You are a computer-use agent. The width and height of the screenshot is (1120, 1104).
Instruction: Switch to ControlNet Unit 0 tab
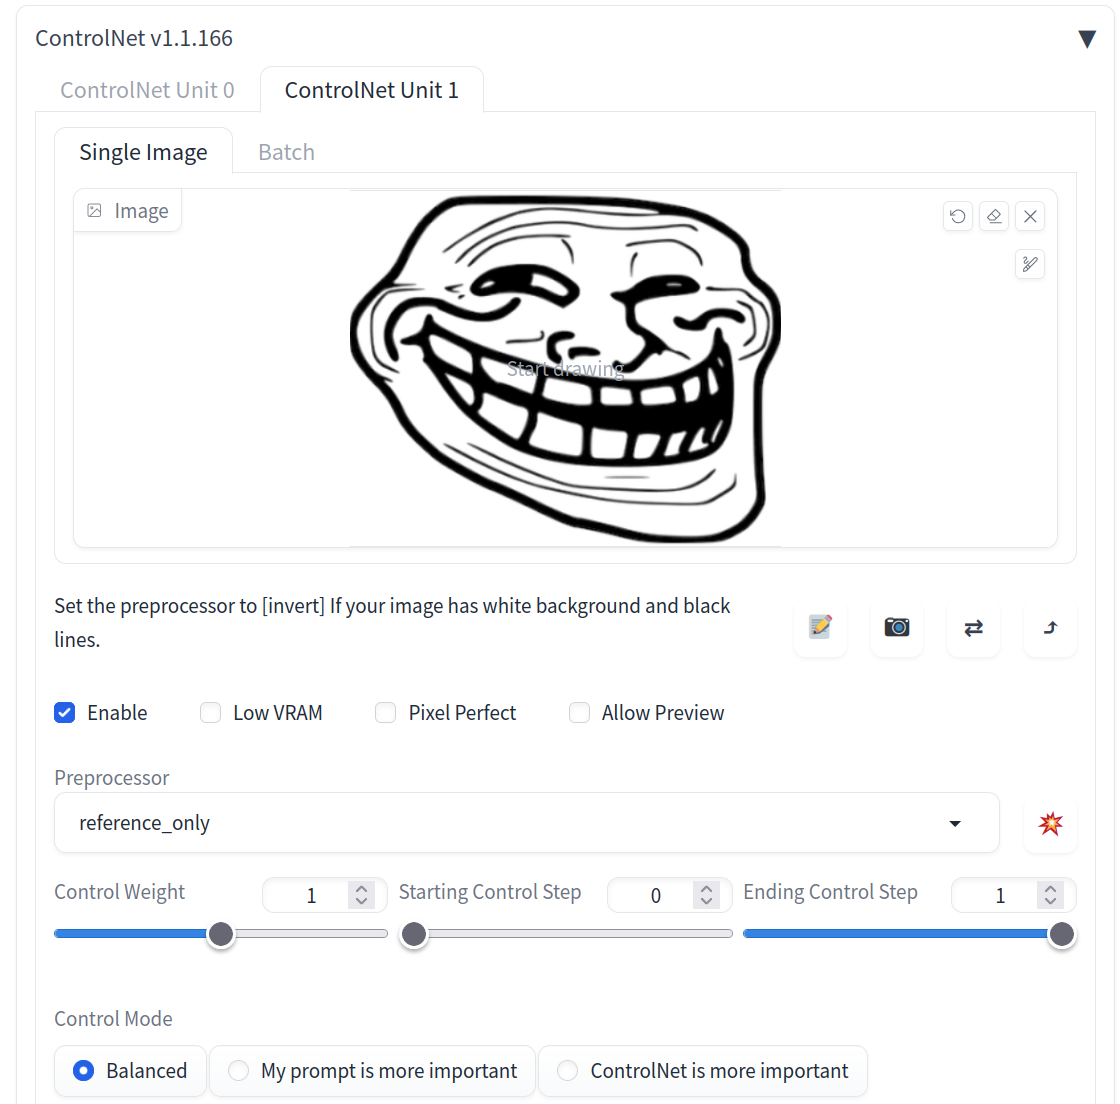[x=147, y=90]
